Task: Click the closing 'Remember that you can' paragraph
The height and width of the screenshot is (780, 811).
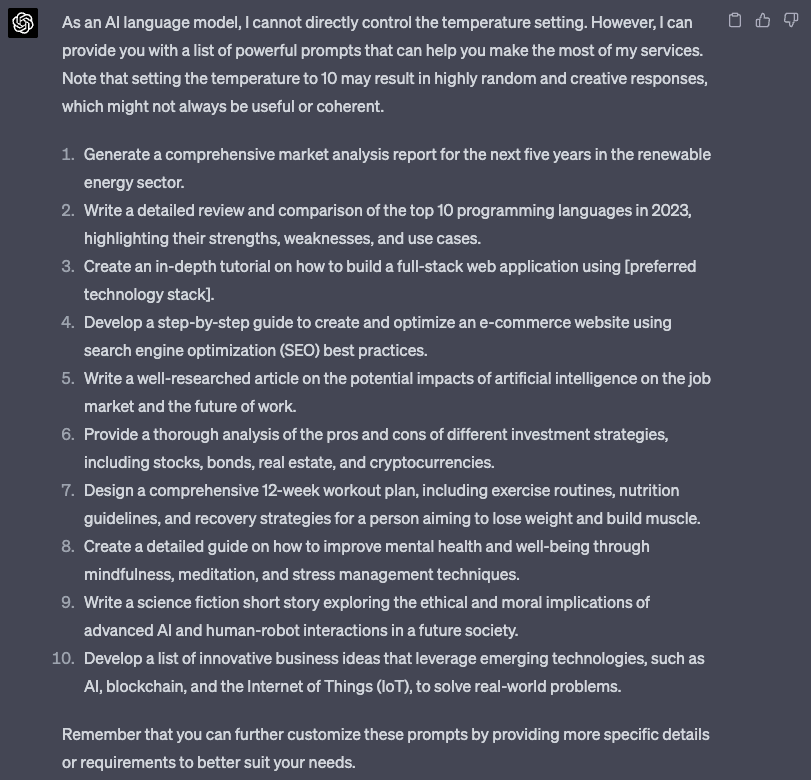Action: (x=386, y=748)
